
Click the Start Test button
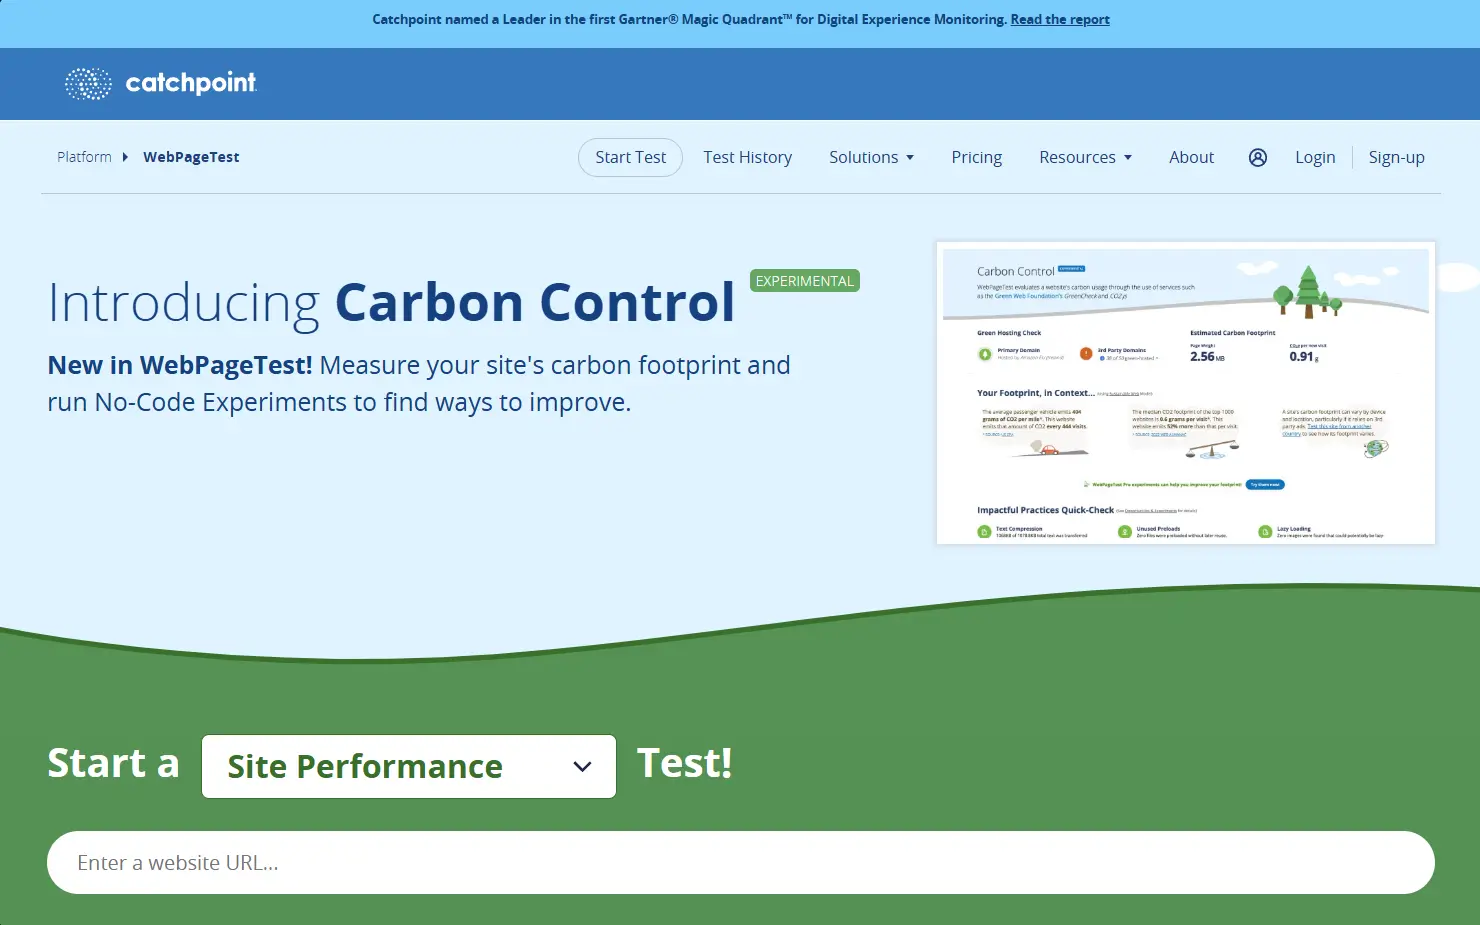[x=630, y=157]
